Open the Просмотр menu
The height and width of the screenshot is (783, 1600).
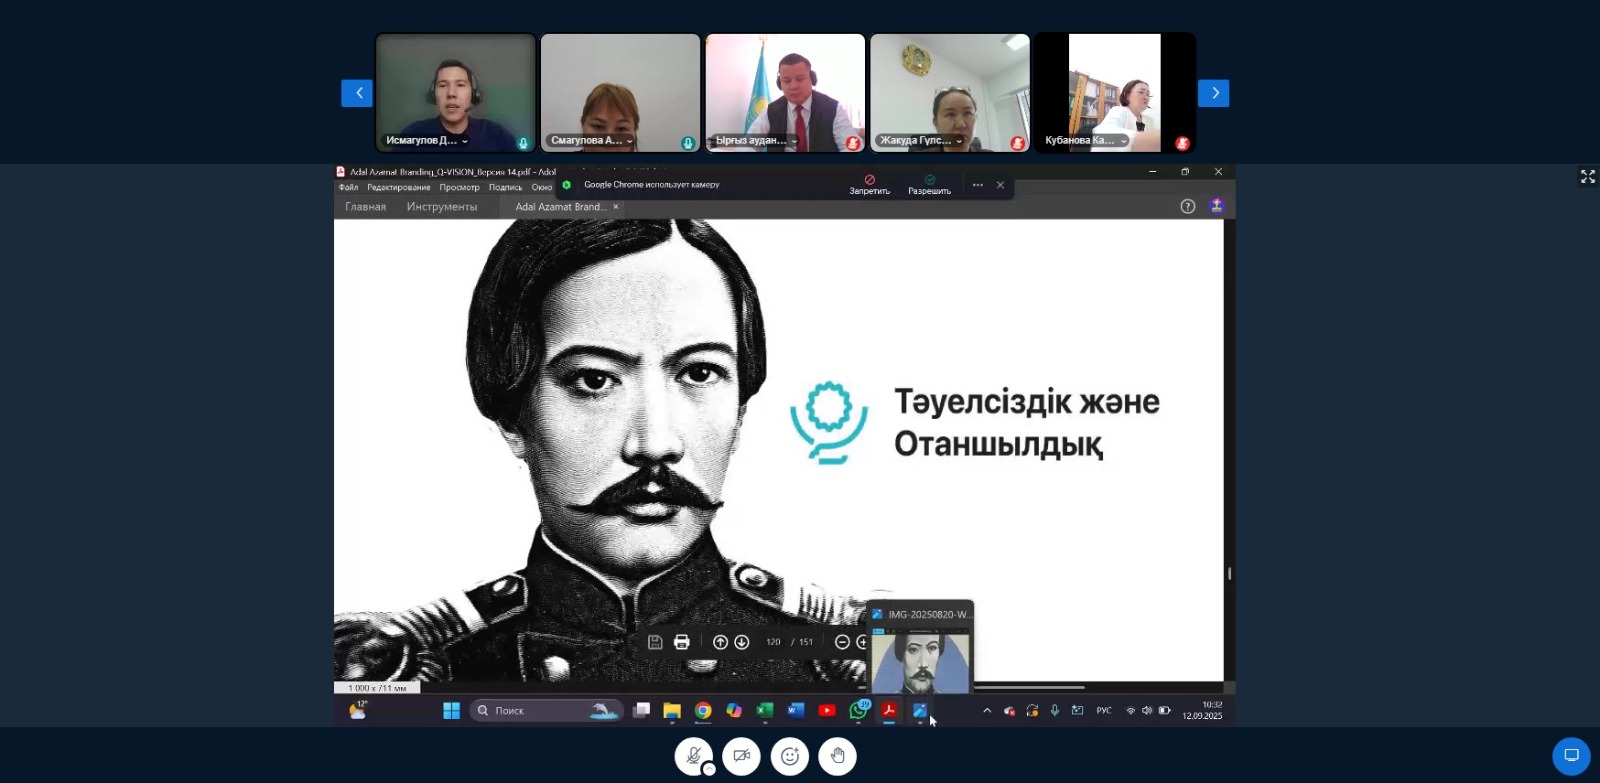click(x=459, y=187)
